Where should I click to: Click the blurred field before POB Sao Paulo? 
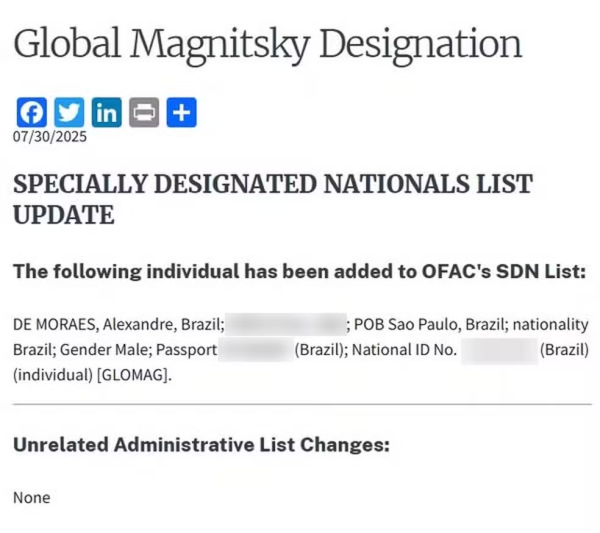(x=285, y=325)
